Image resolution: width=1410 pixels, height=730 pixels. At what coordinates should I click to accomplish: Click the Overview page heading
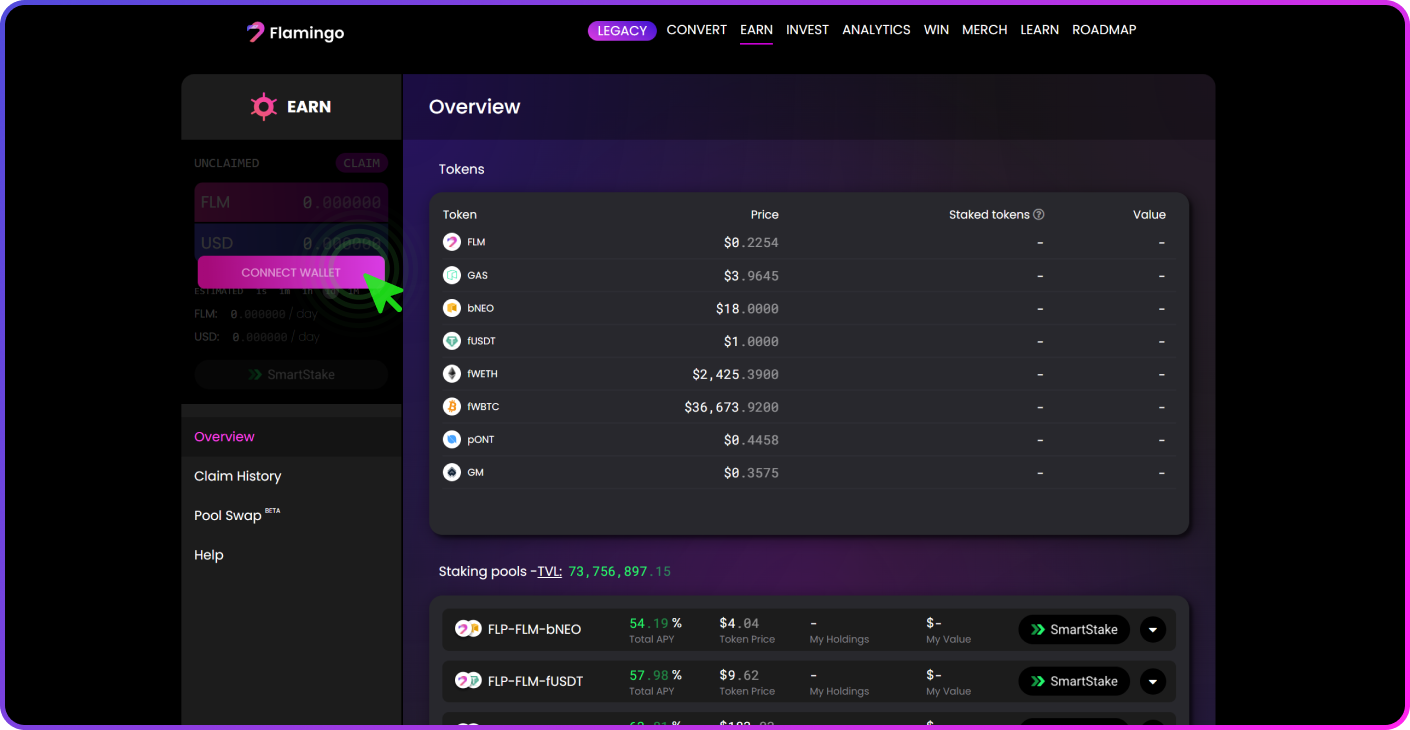point(475,107)
